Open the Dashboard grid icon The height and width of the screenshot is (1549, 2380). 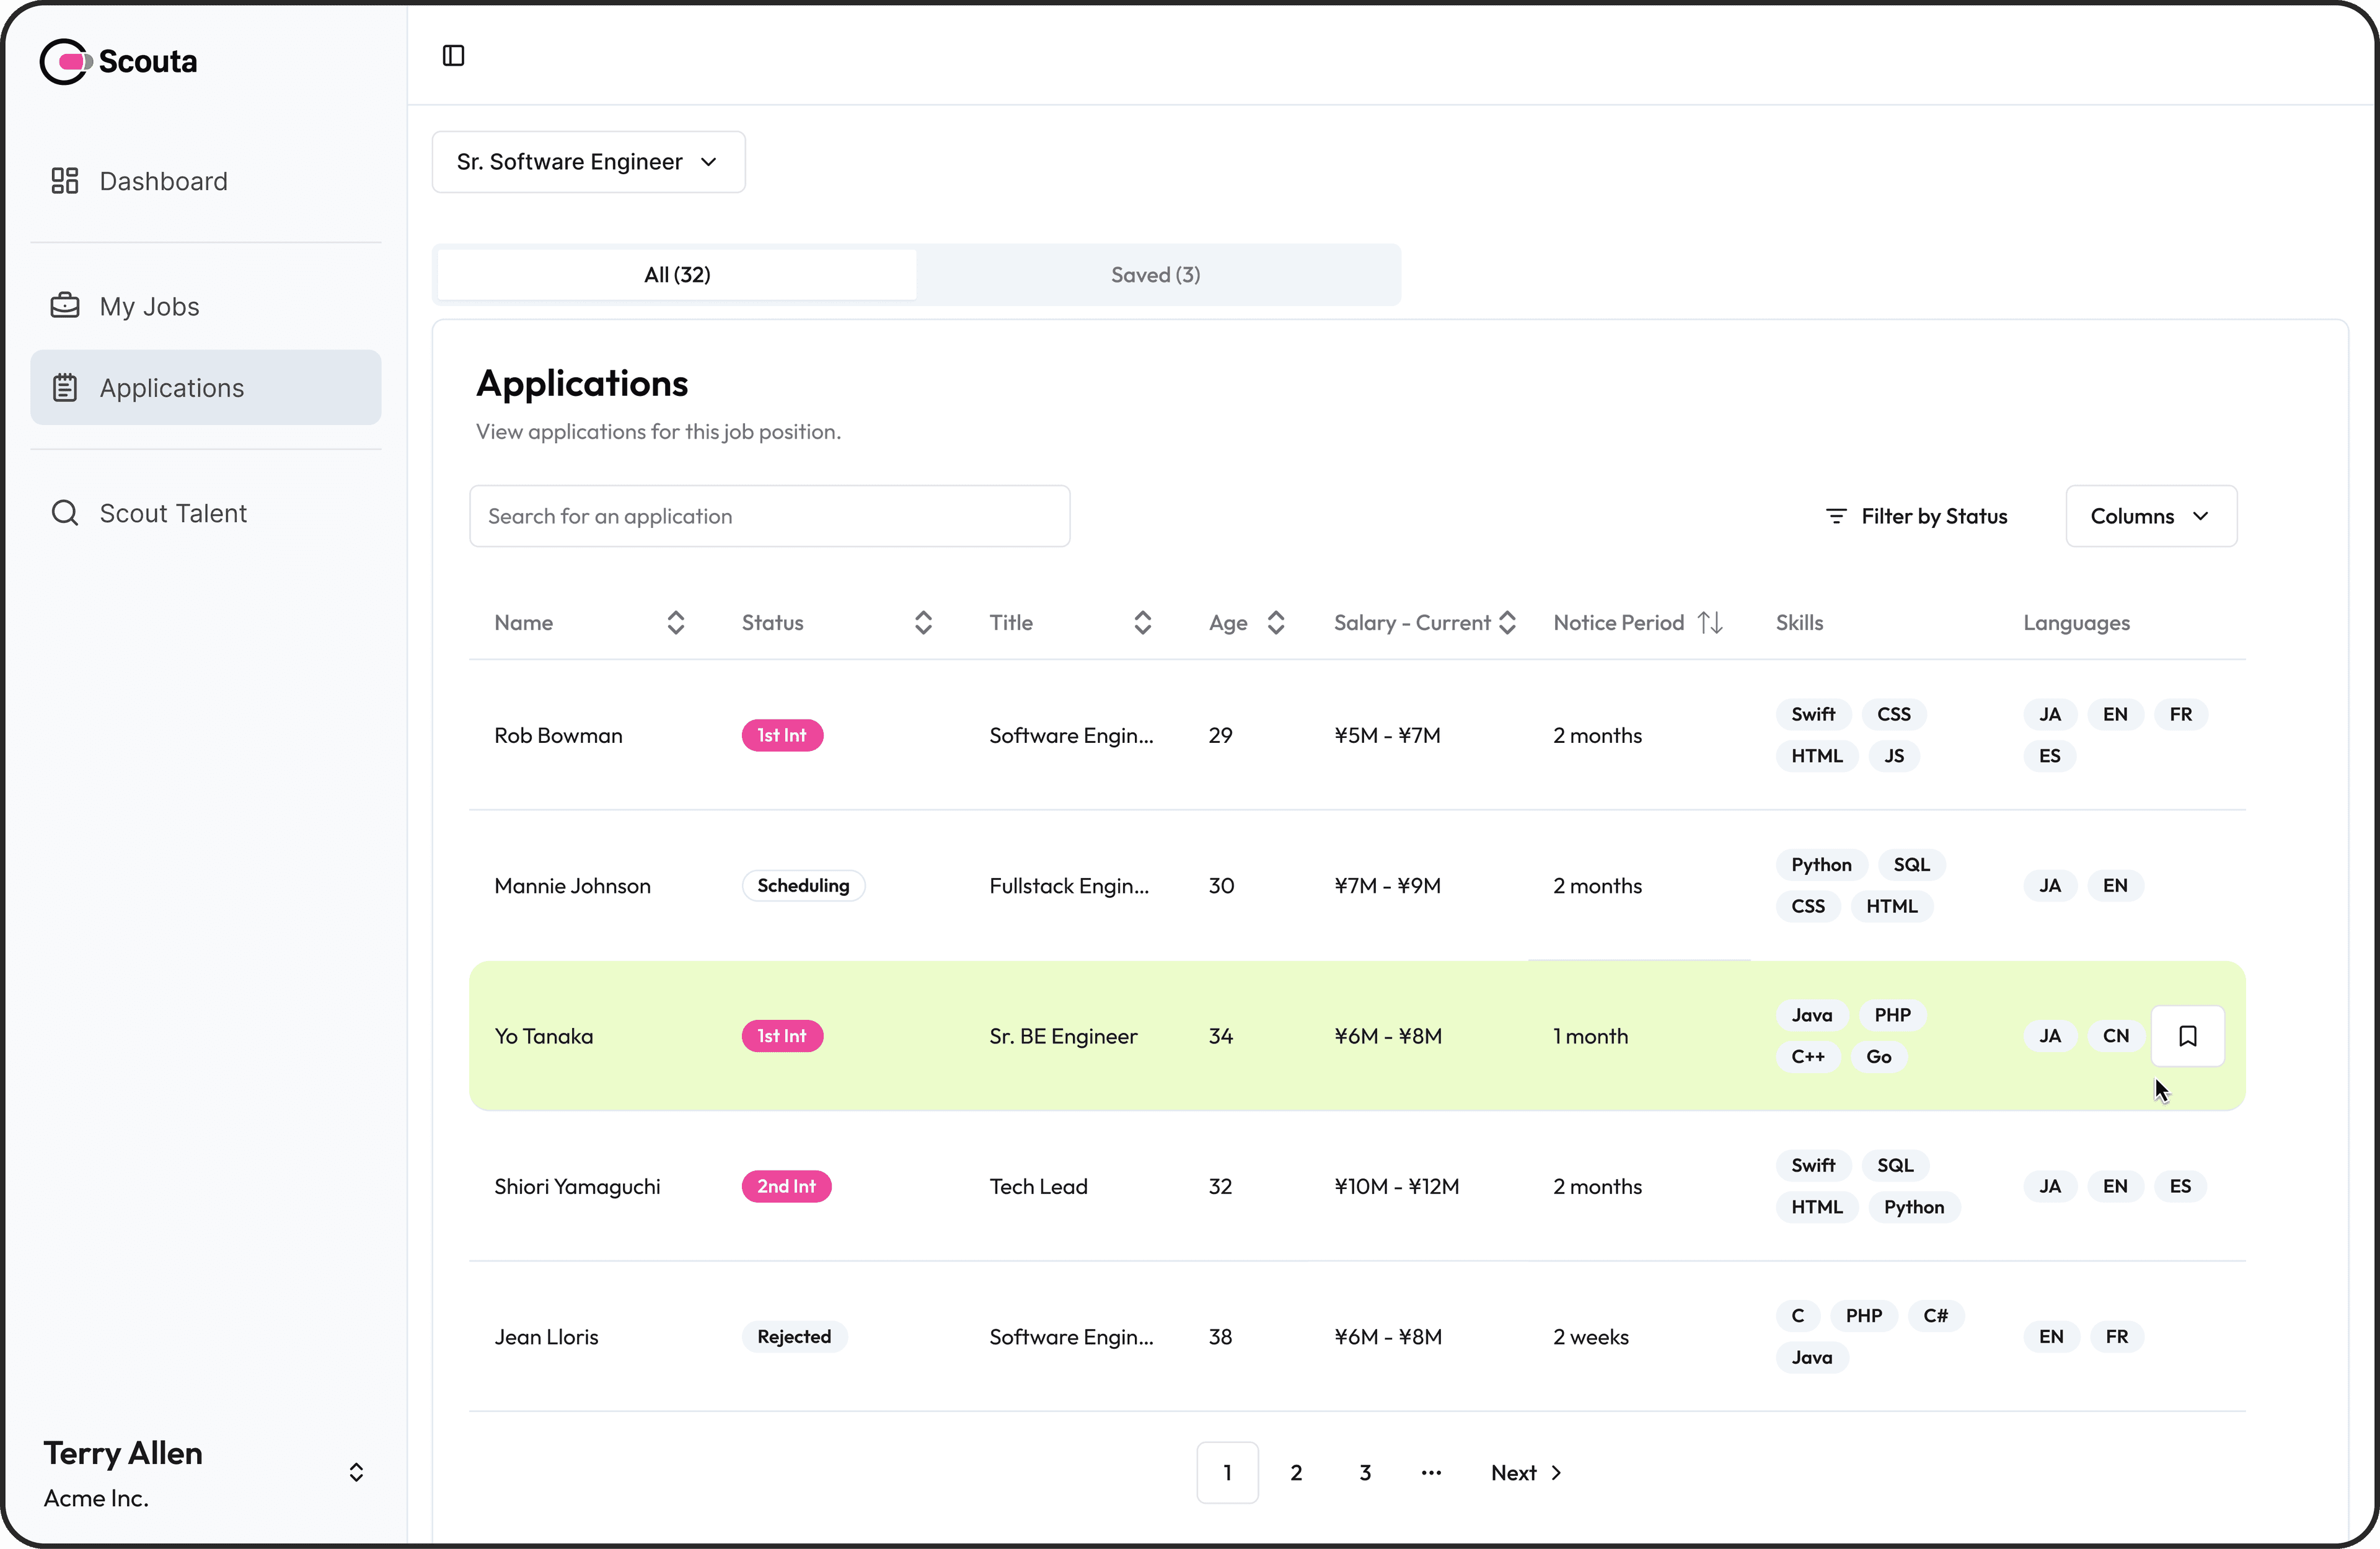(x=65, y=181)
